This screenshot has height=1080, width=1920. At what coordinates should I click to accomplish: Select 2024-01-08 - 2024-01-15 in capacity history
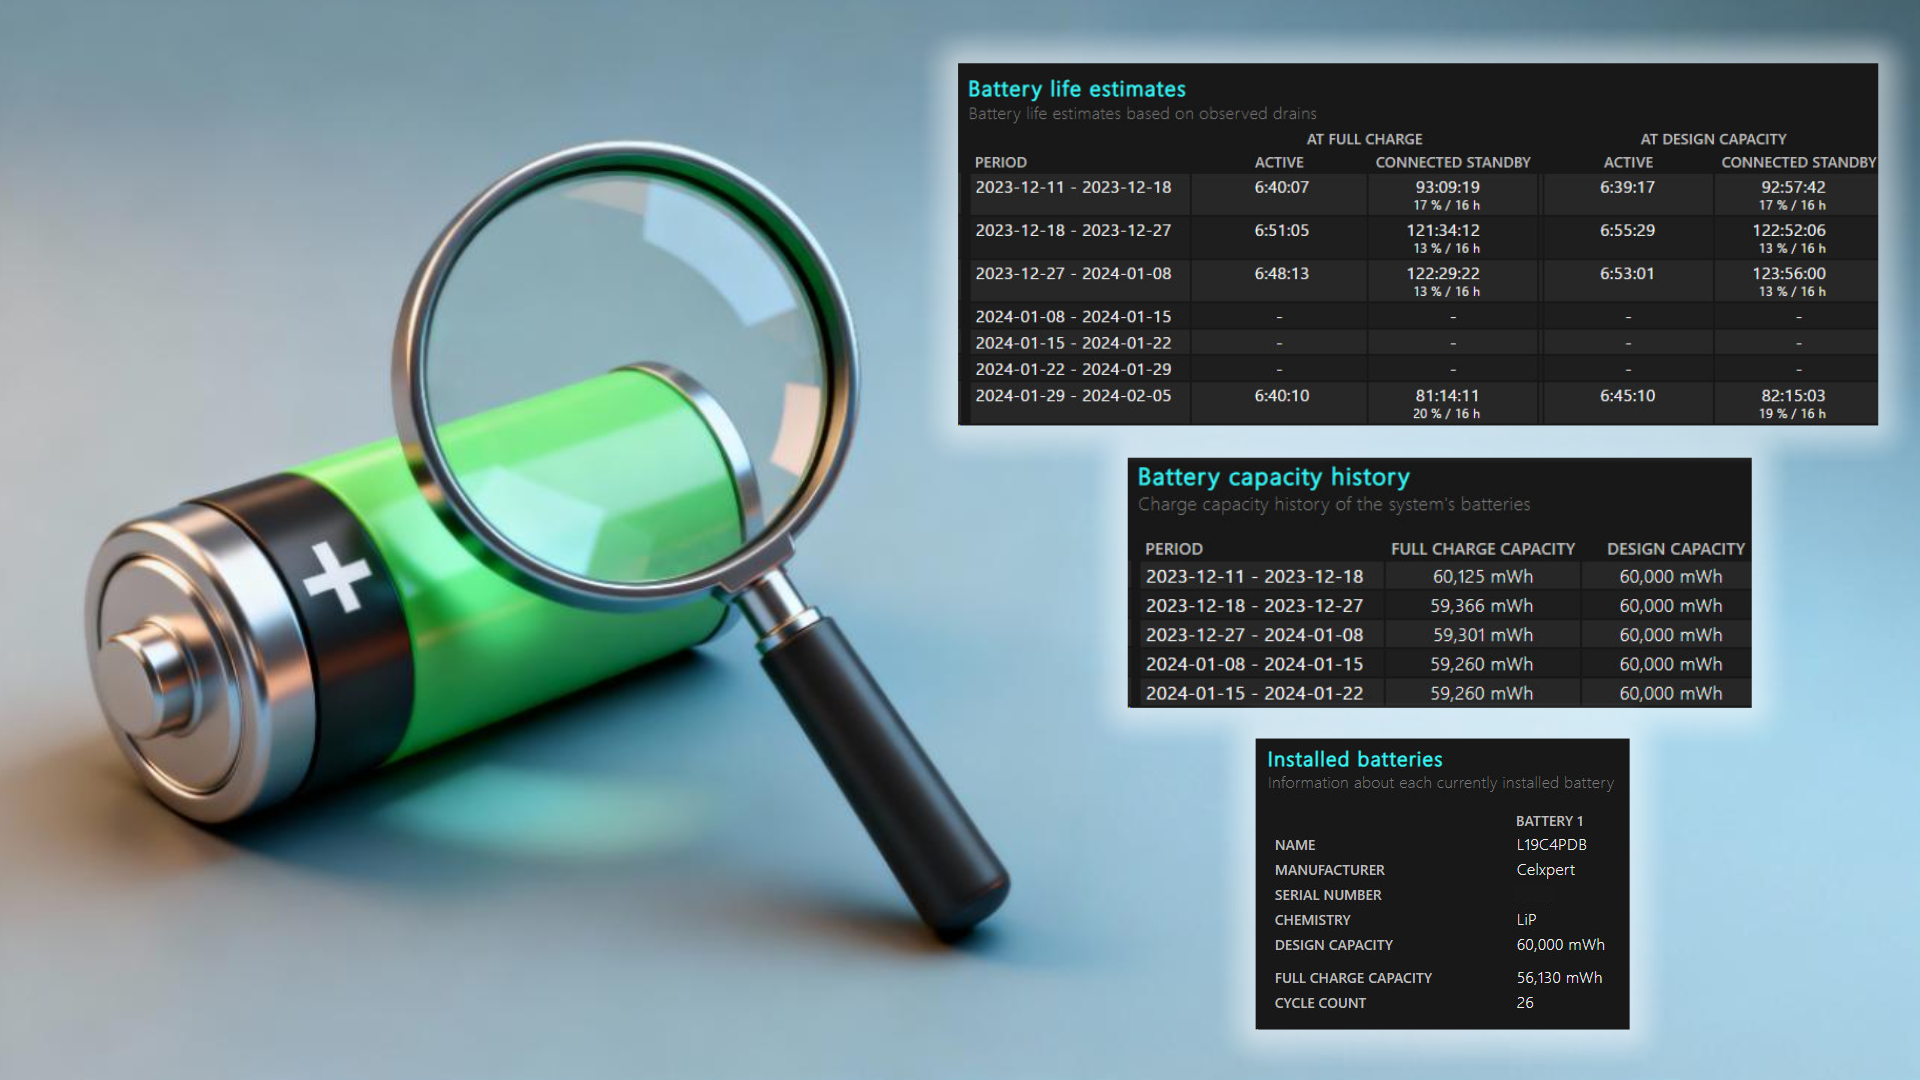click(1254, 664)
